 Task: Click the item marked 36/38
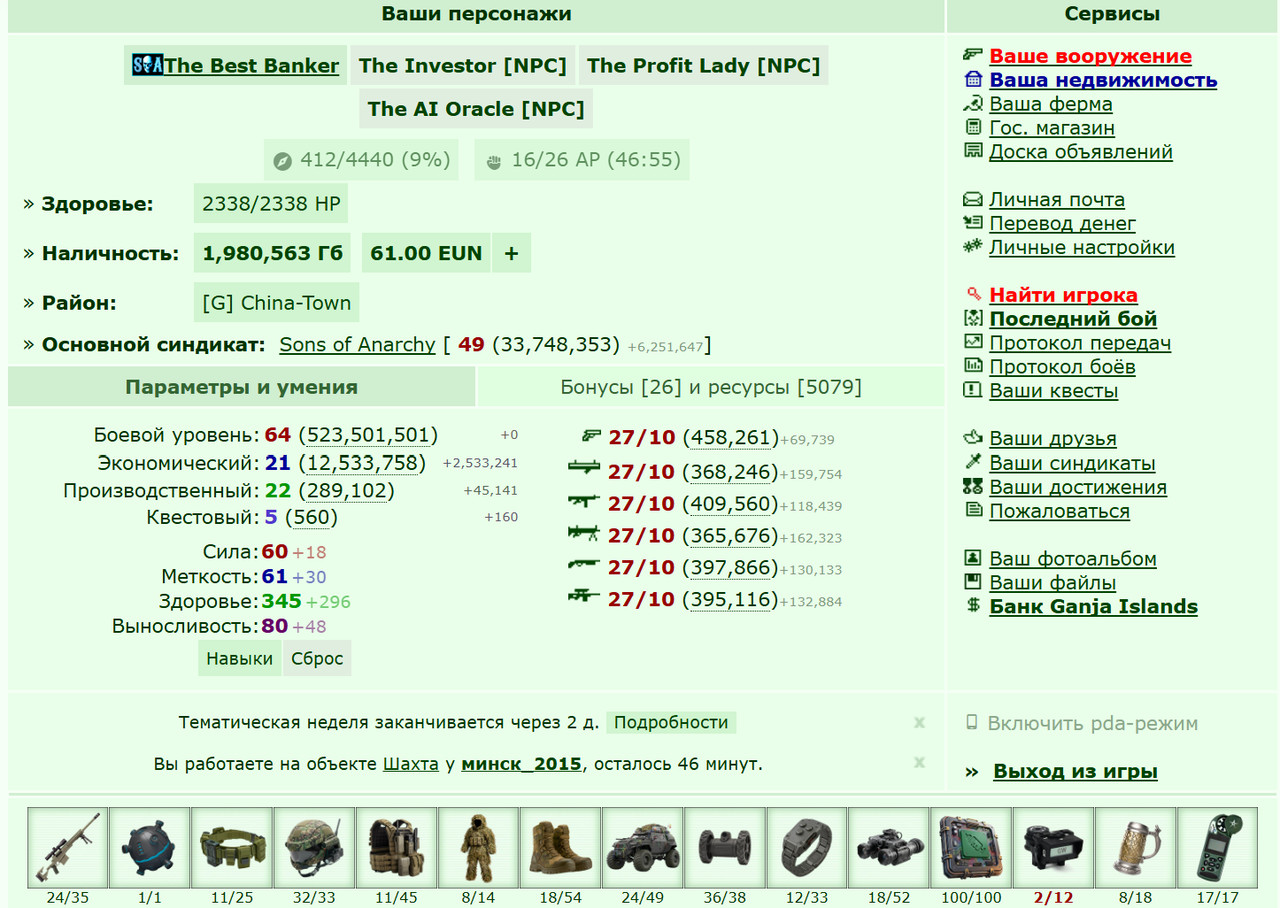coord(724,847)
